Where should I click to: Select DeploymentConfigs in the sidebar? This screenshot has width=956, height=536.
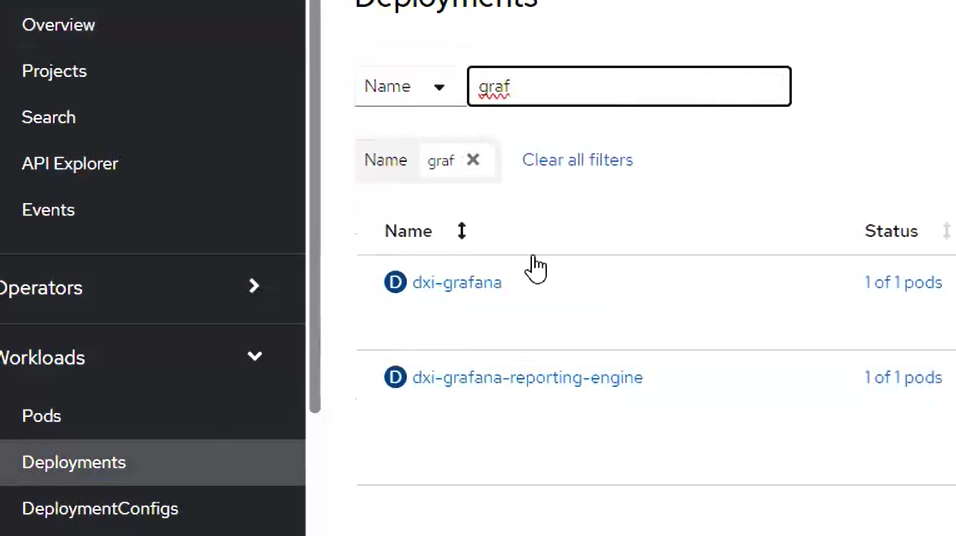pyautogui.click(x=100, y=508)
